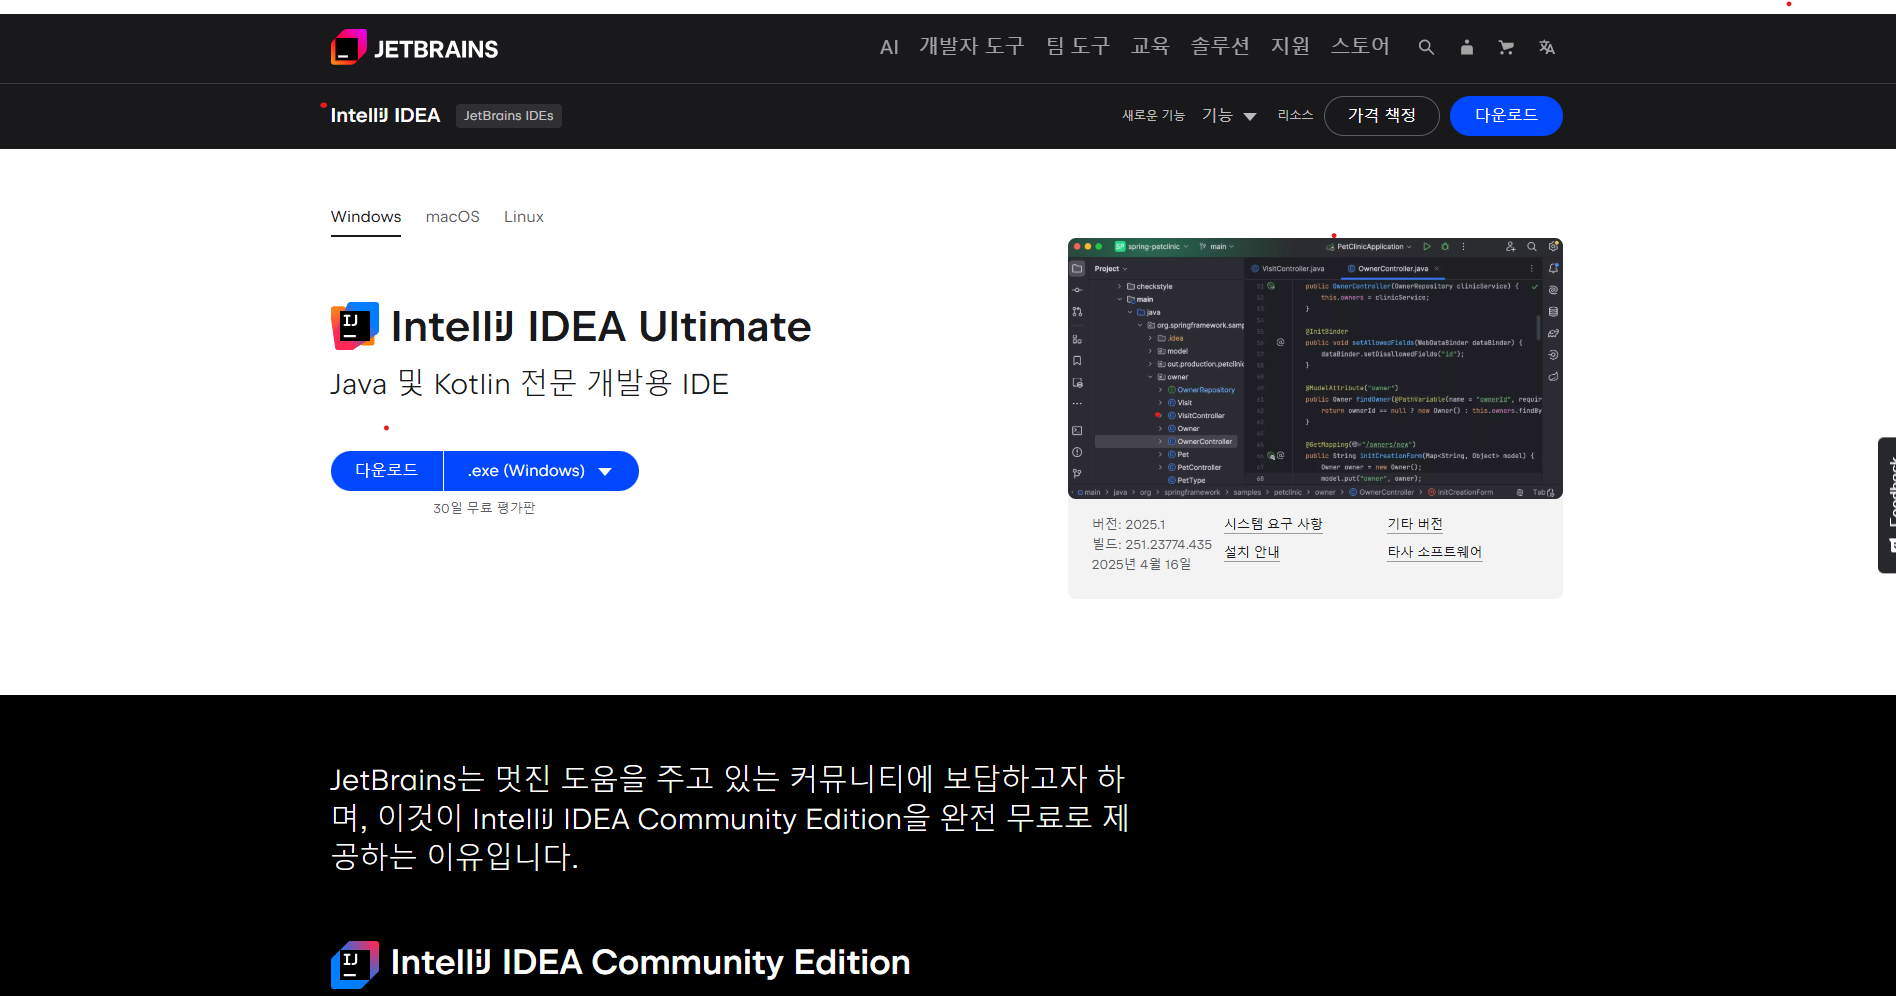The width and height of the screenshot is (1896, 996).
Task: Switch to the macOS tab
Action: (x=452, y=217)
